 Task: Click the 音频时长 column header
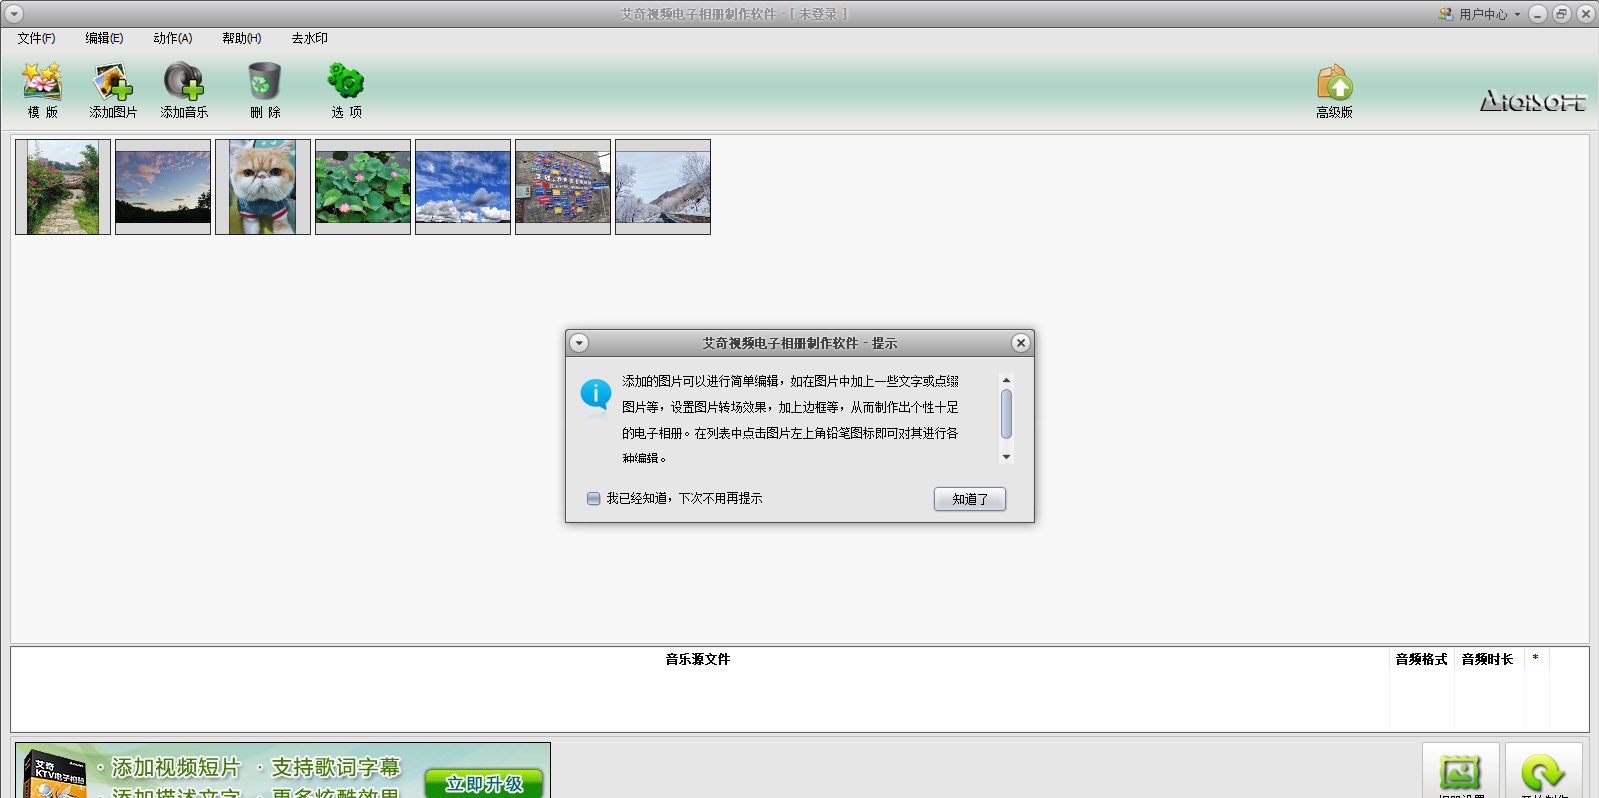[1487, 659]
